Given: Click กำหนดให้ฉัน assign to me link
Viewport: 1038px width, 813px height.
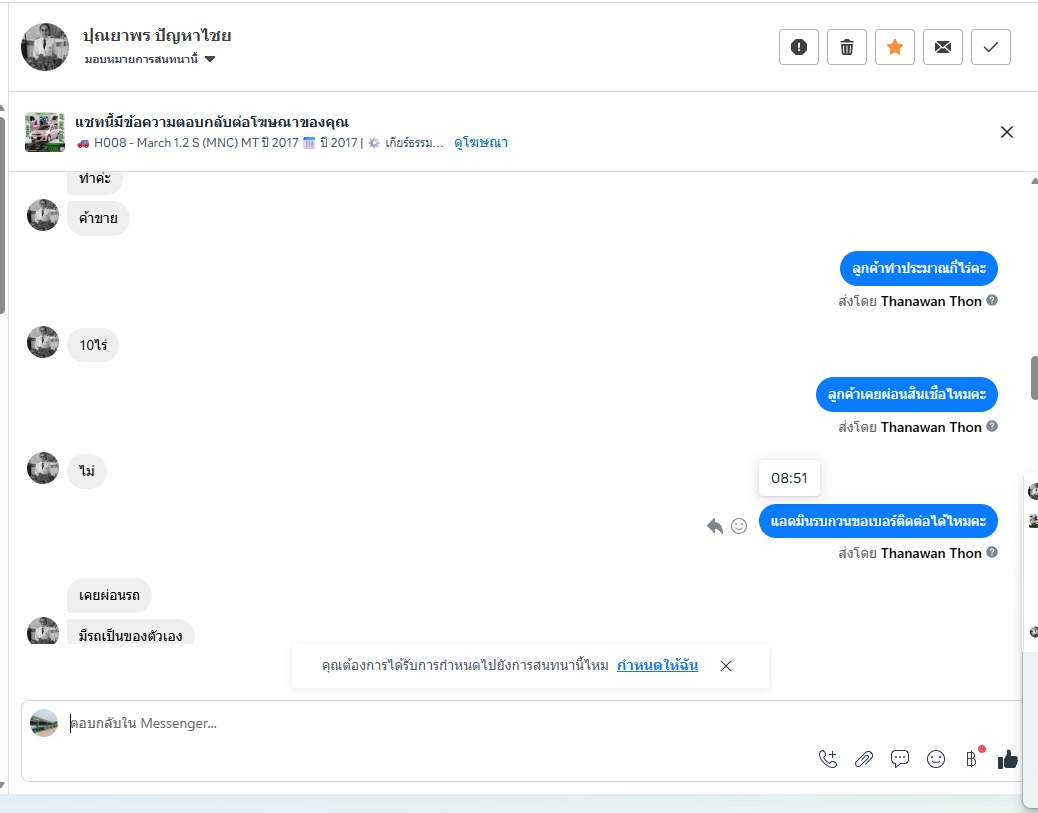Looking at the screenshot, I should (x=657, y=665).
